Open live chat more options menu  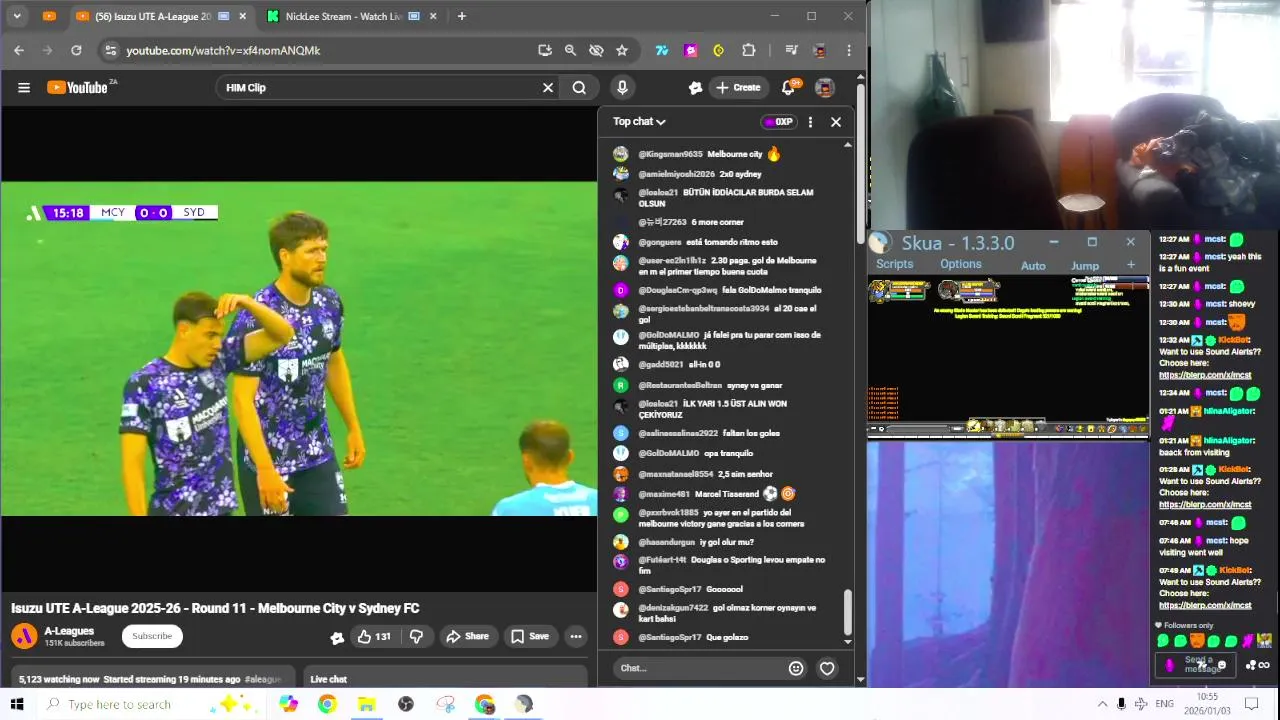(x=810, y=122)
